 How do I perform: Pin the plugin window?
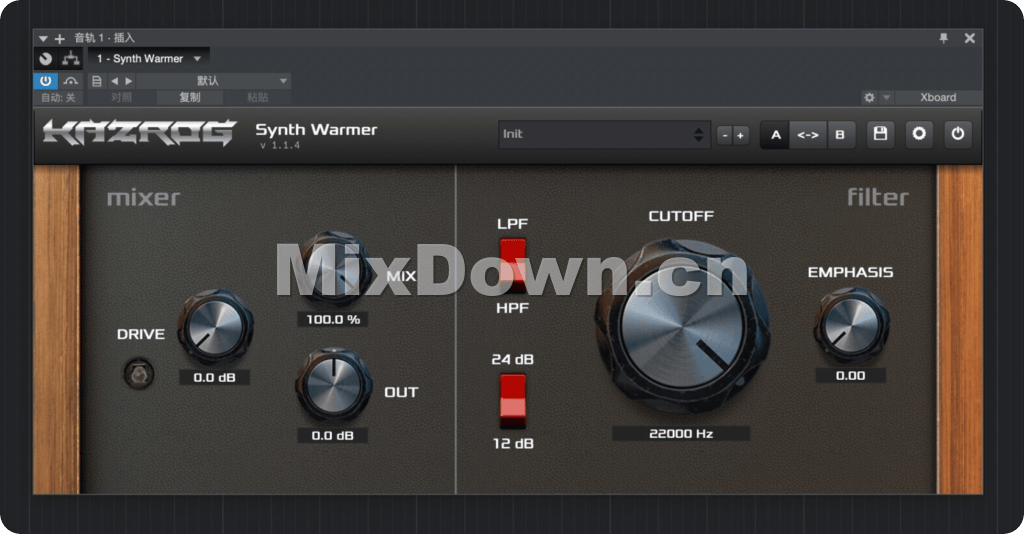click(944, 39)
